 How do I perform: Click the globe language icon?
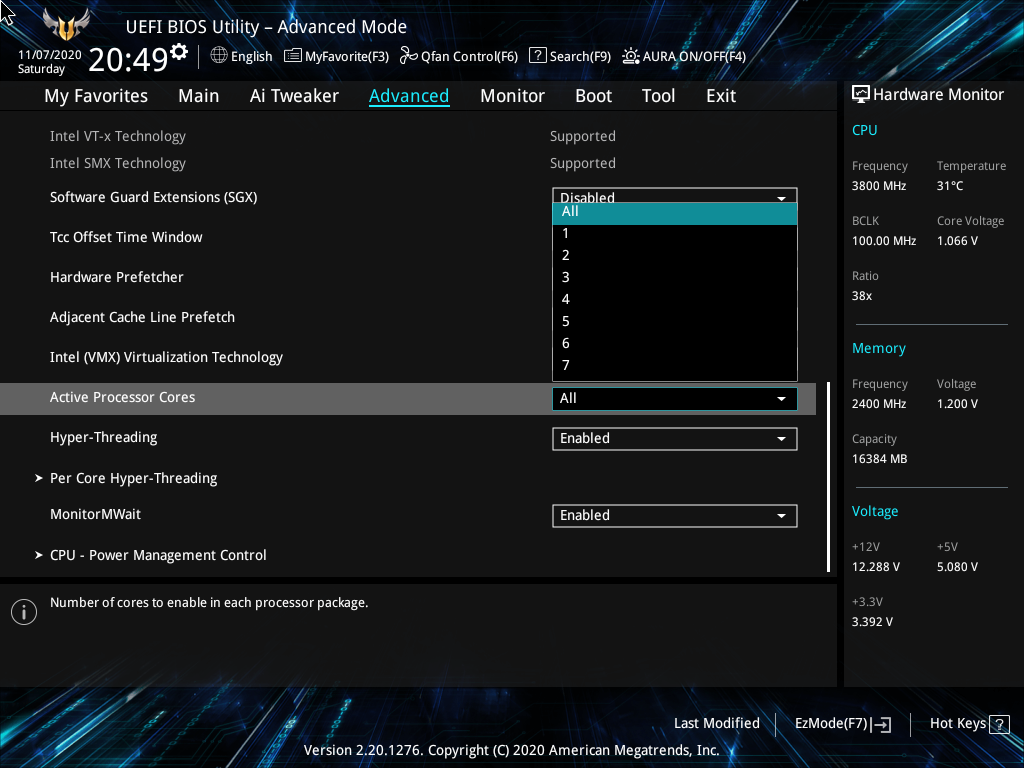point(219,56)
